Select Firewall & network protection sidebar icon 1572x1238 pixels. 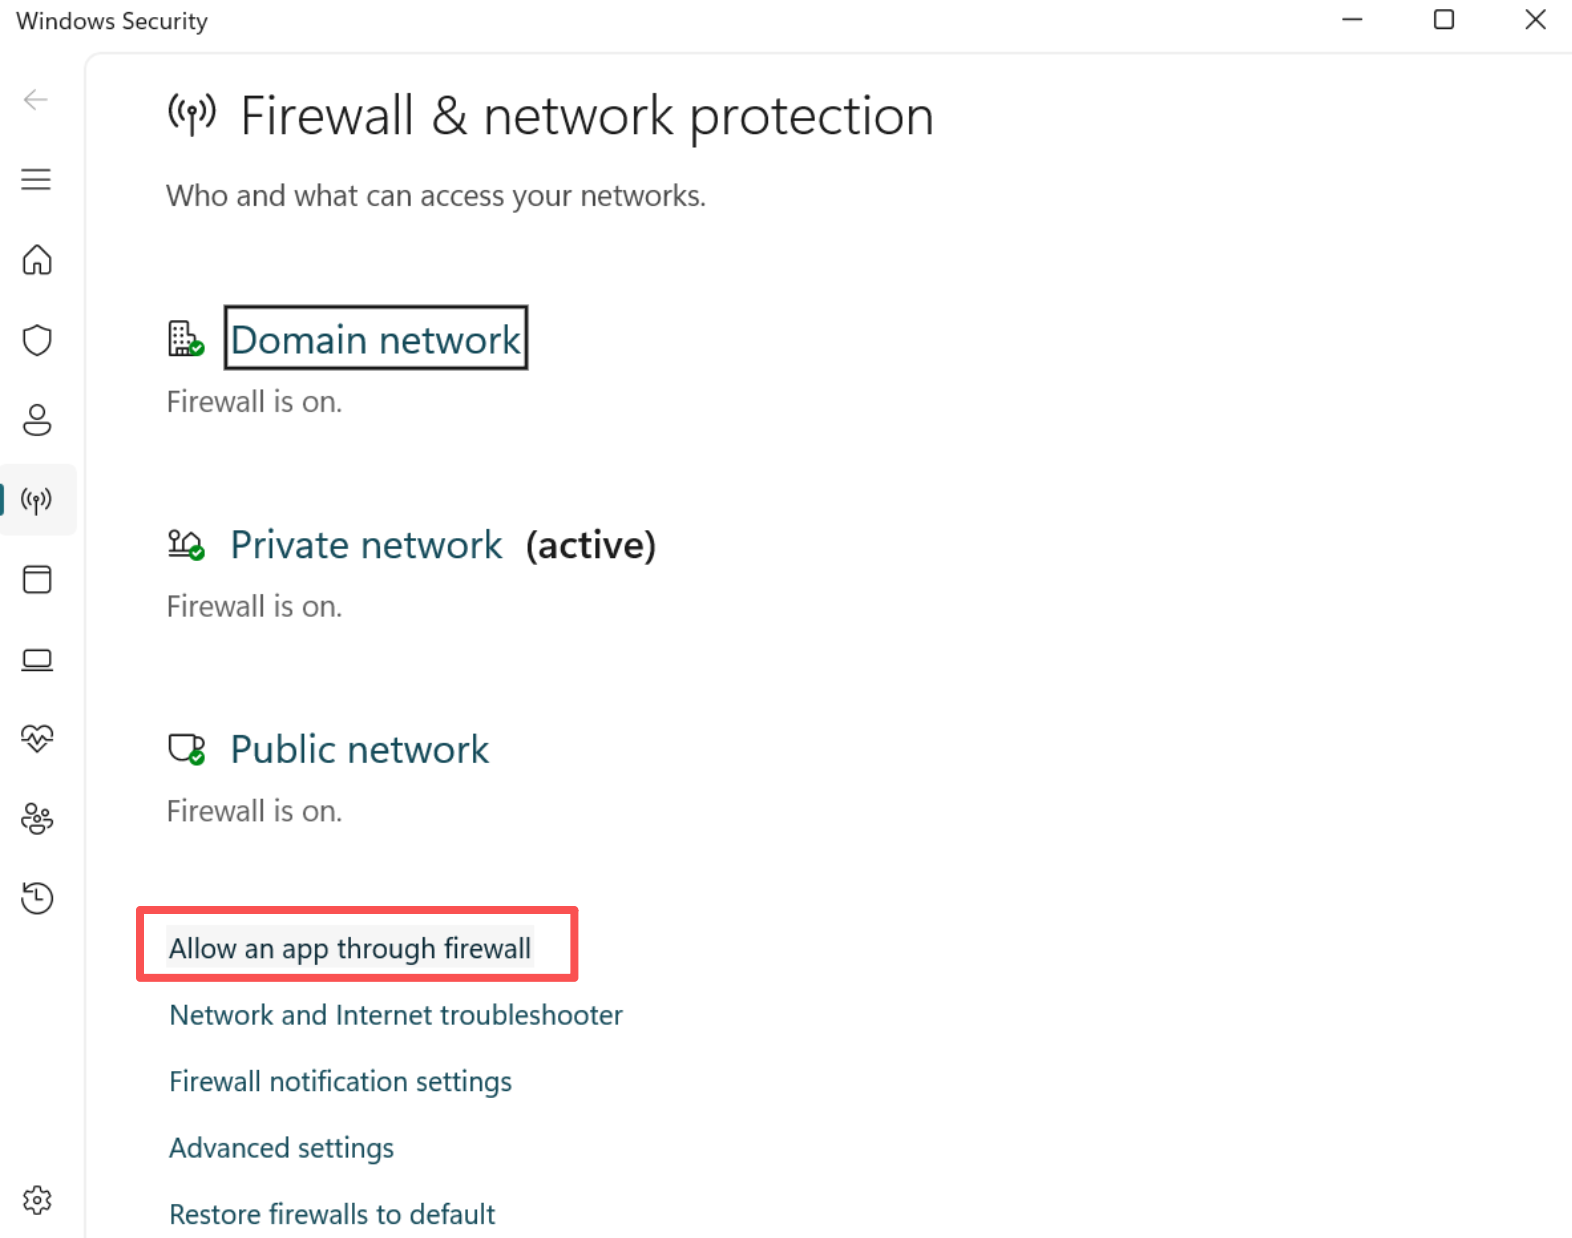[37, 500]
